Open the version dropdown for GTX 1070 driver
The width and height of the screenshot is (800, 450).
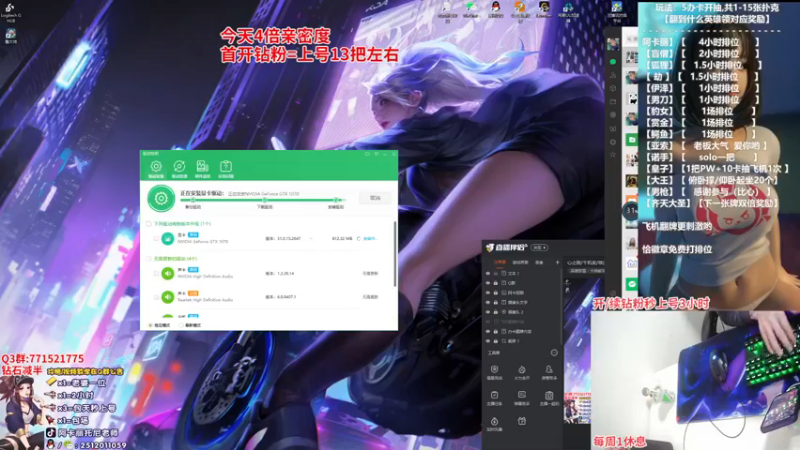point(311,238)
